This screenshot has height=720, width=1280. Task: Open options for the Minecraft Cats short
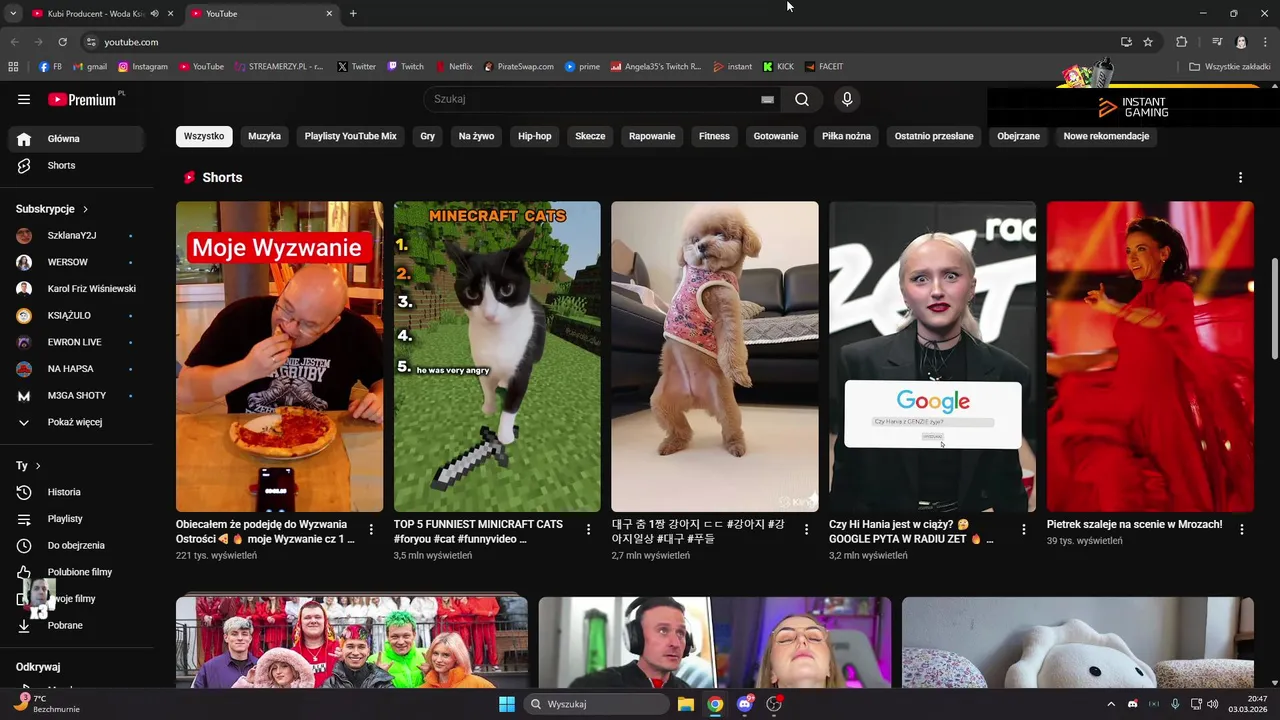click(x=588, y=529)
